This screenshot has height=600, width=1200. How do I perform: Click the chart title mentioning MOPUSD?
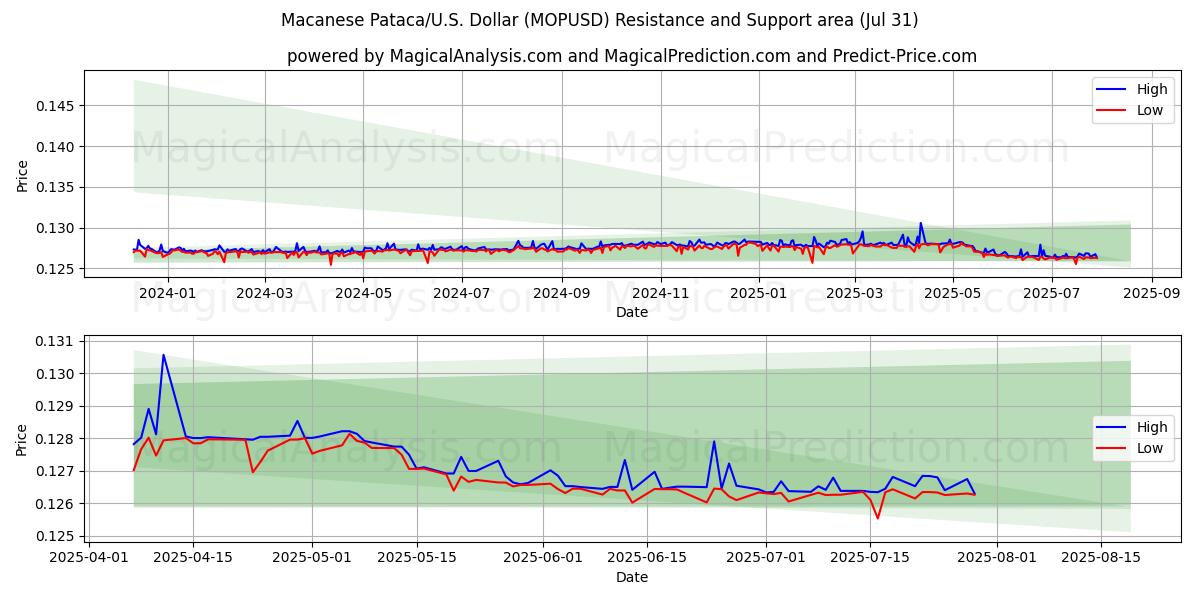[x=600, y=20]
